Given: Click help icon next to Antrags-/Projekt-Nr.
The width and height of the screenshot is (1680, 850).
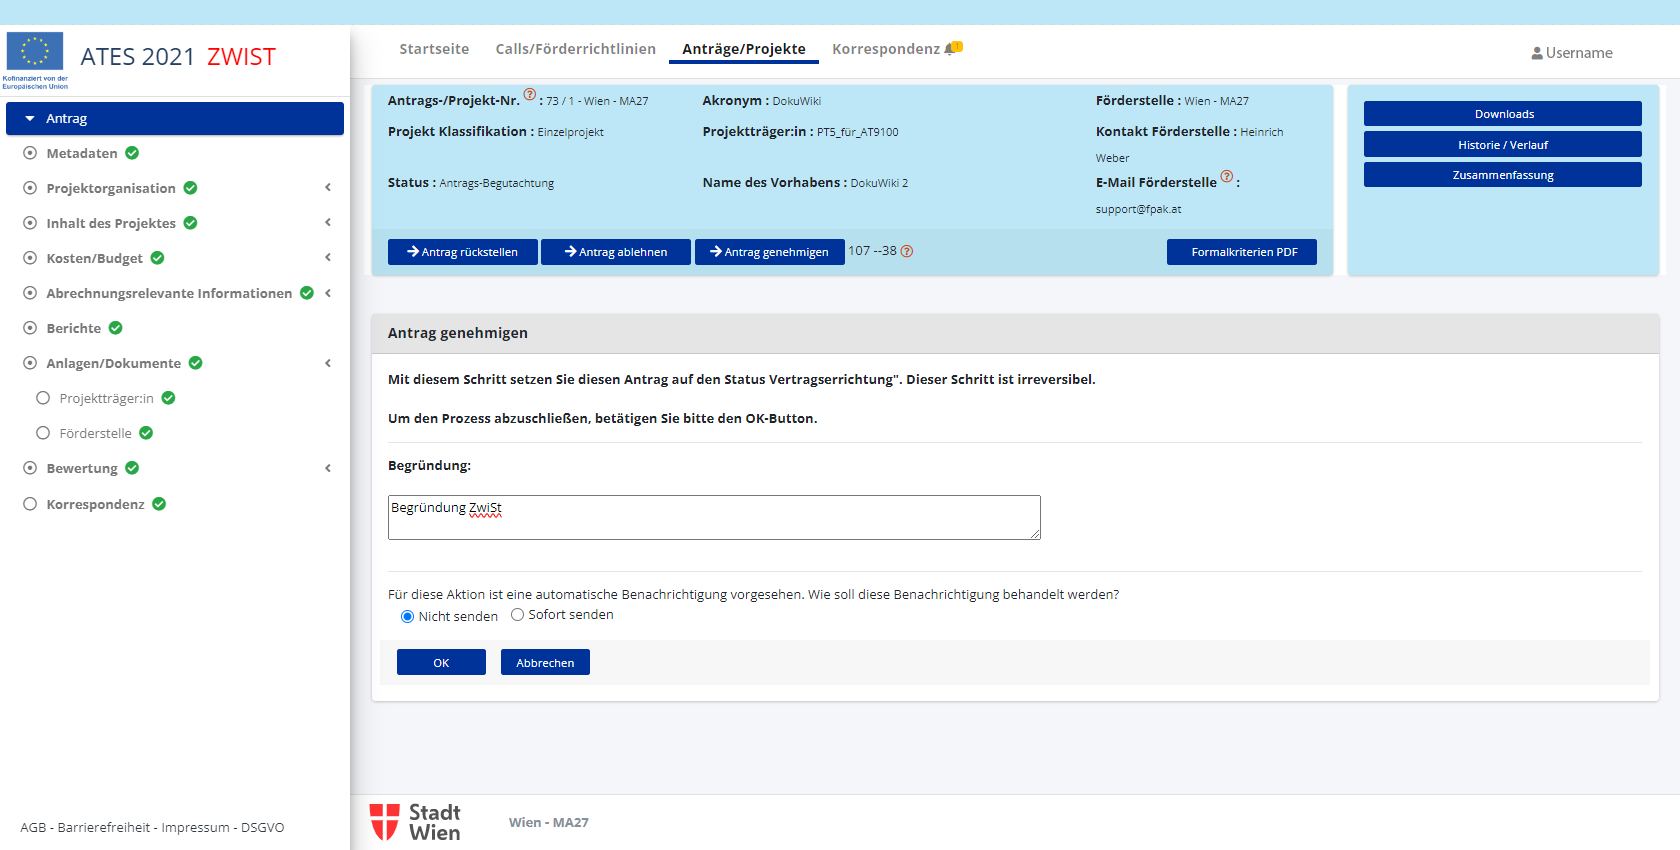Looking at the screenshot, I should pos(530,95).
